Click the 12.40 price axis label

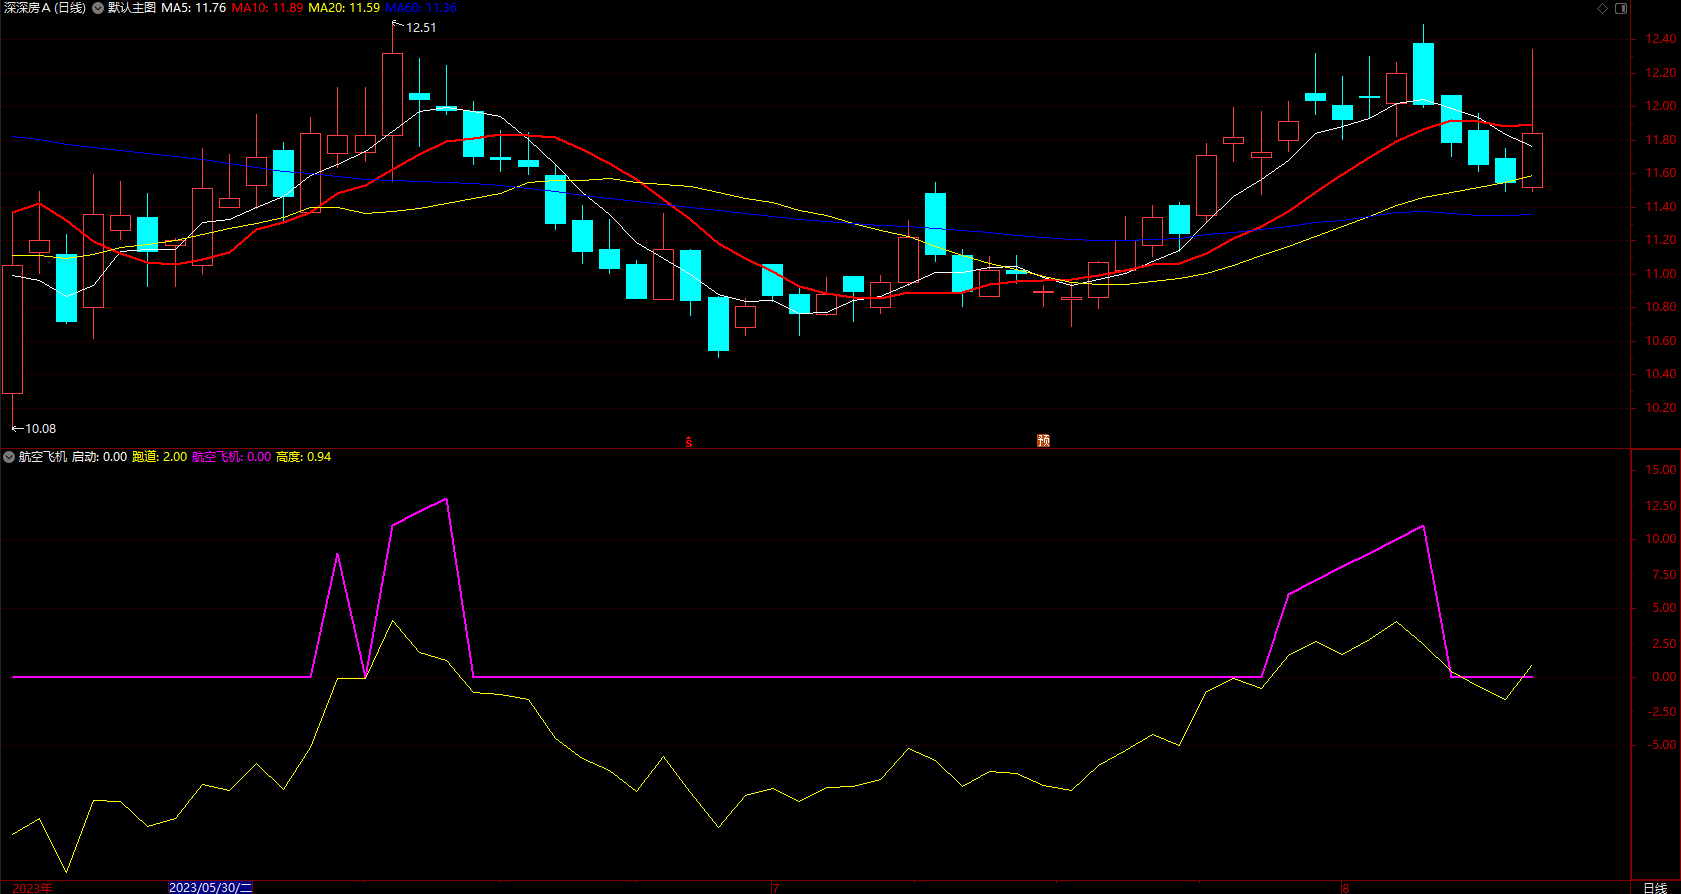click(x=1660, y=39)
